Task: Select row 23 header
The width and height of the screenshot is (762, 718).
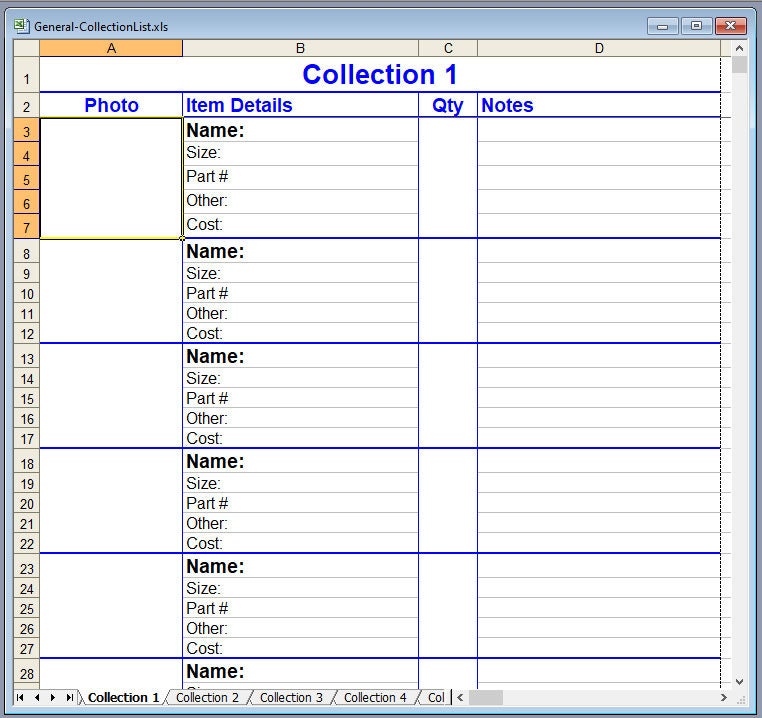Action: pyautogui.click(x=26, y=566)
